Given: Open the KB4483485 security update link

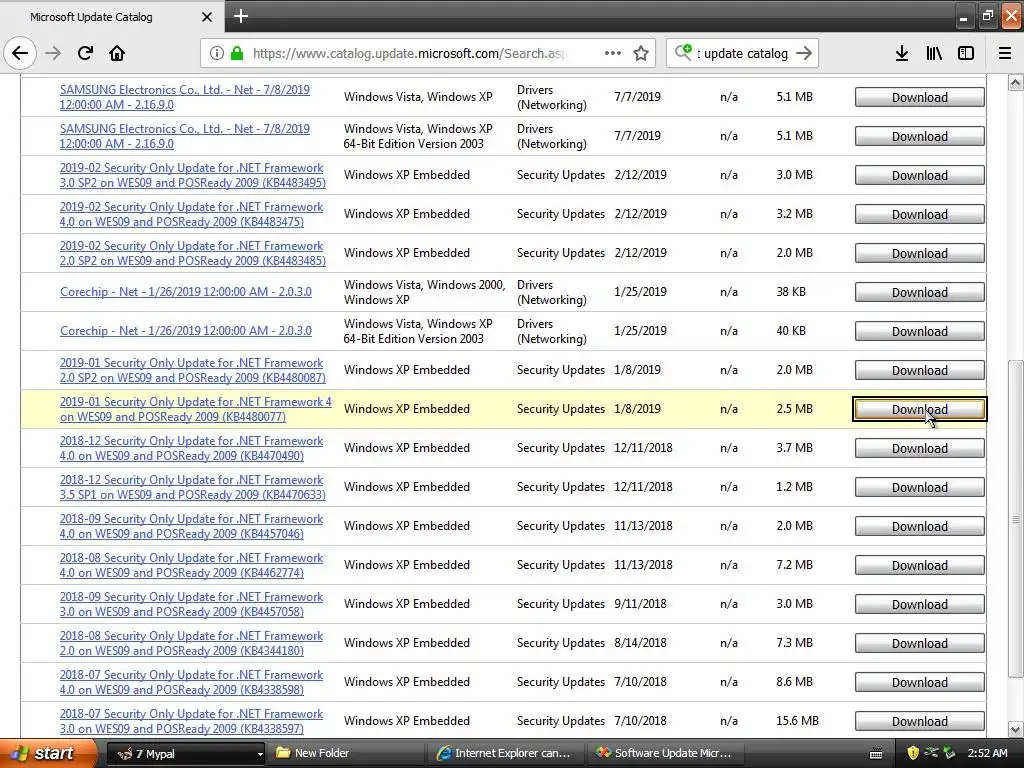Looking at the screenshot, I should 193,253.
